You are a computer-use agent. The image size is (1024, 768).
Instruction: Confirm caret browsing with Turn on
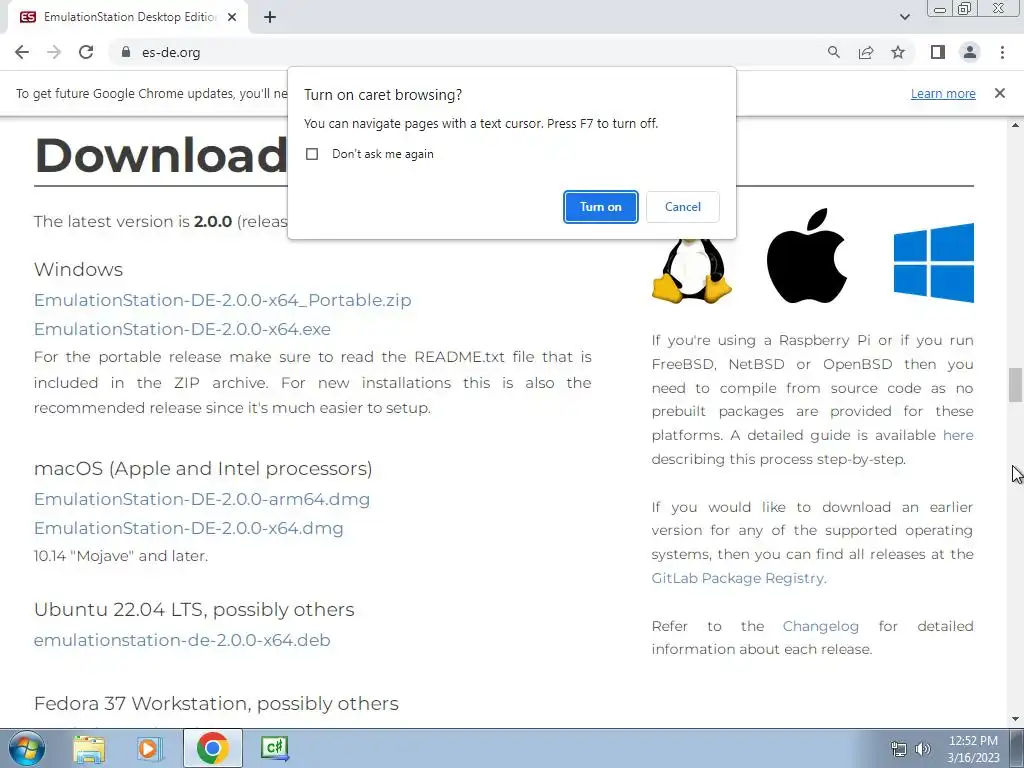(600, 207)
